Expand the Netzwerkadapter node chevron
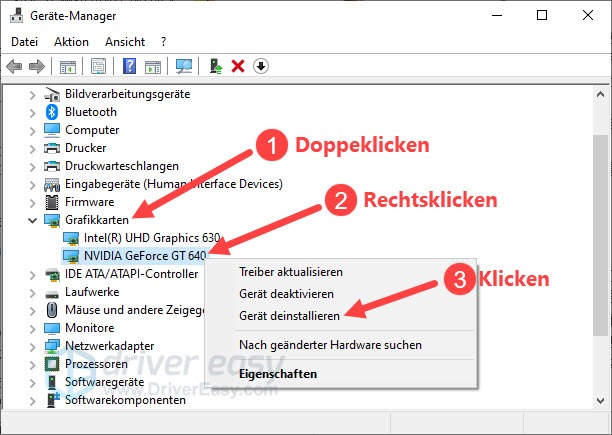 coord(33,346)
